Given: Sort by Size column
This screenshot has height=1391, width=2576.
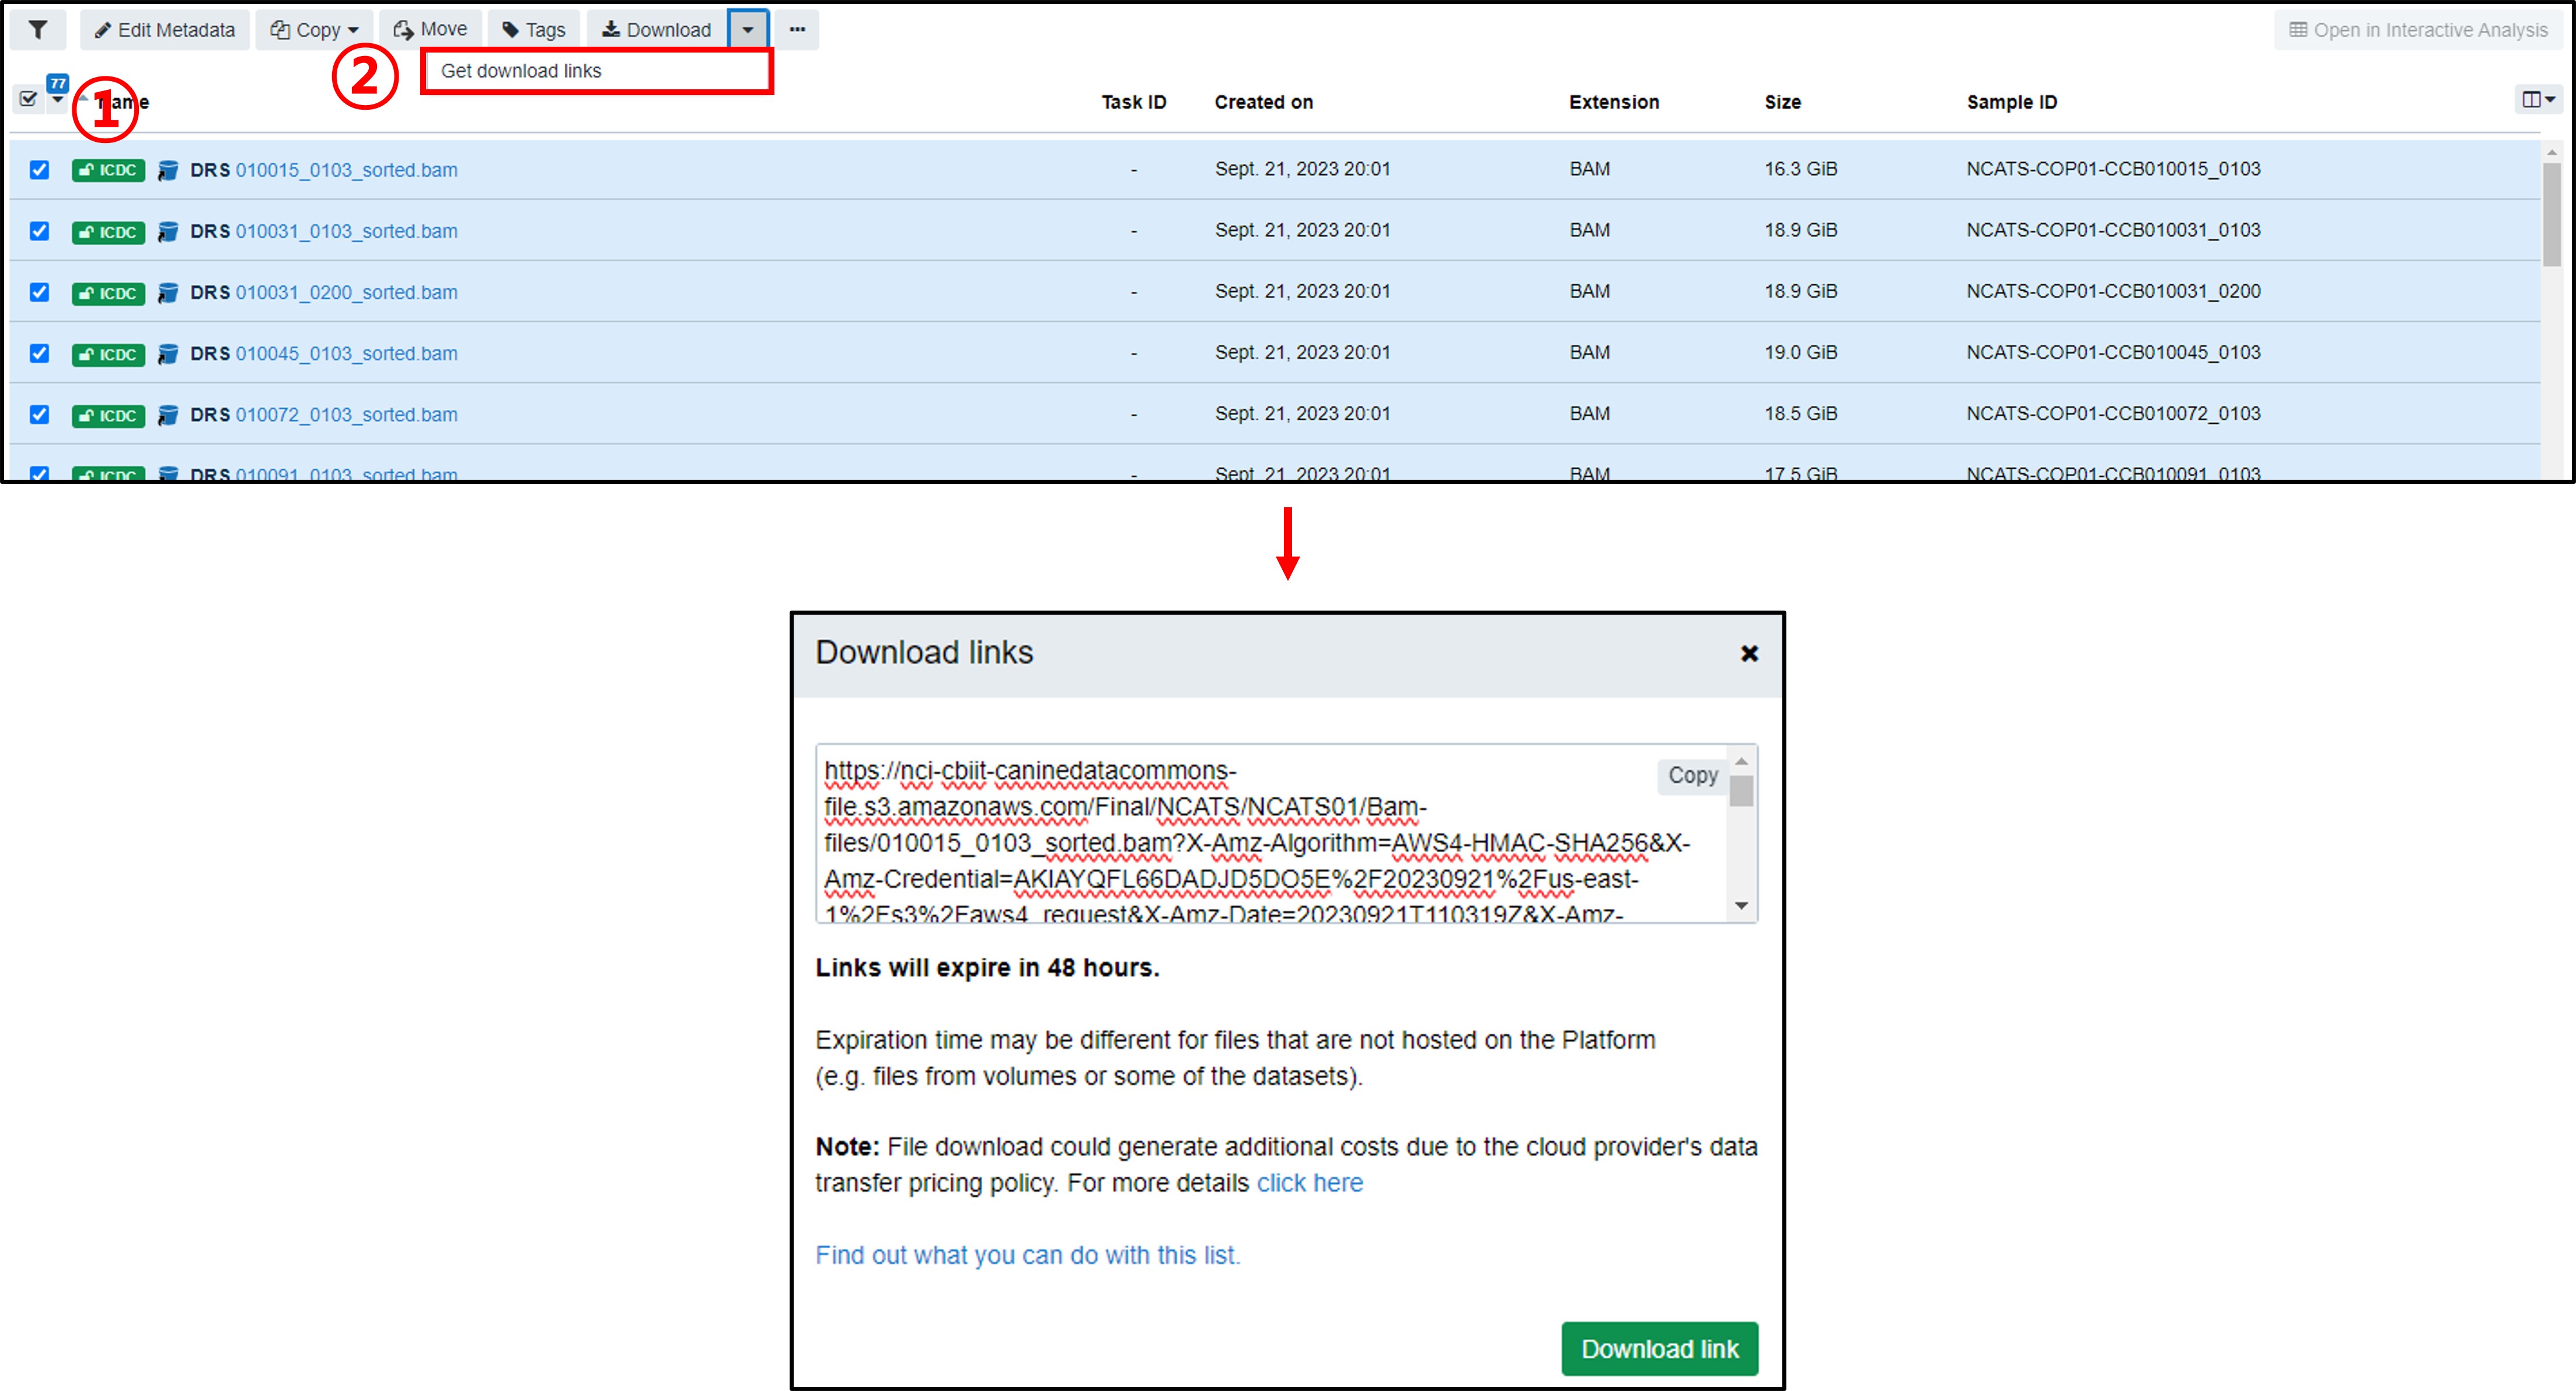Looking at the screenshot, I should (1783, 102).
